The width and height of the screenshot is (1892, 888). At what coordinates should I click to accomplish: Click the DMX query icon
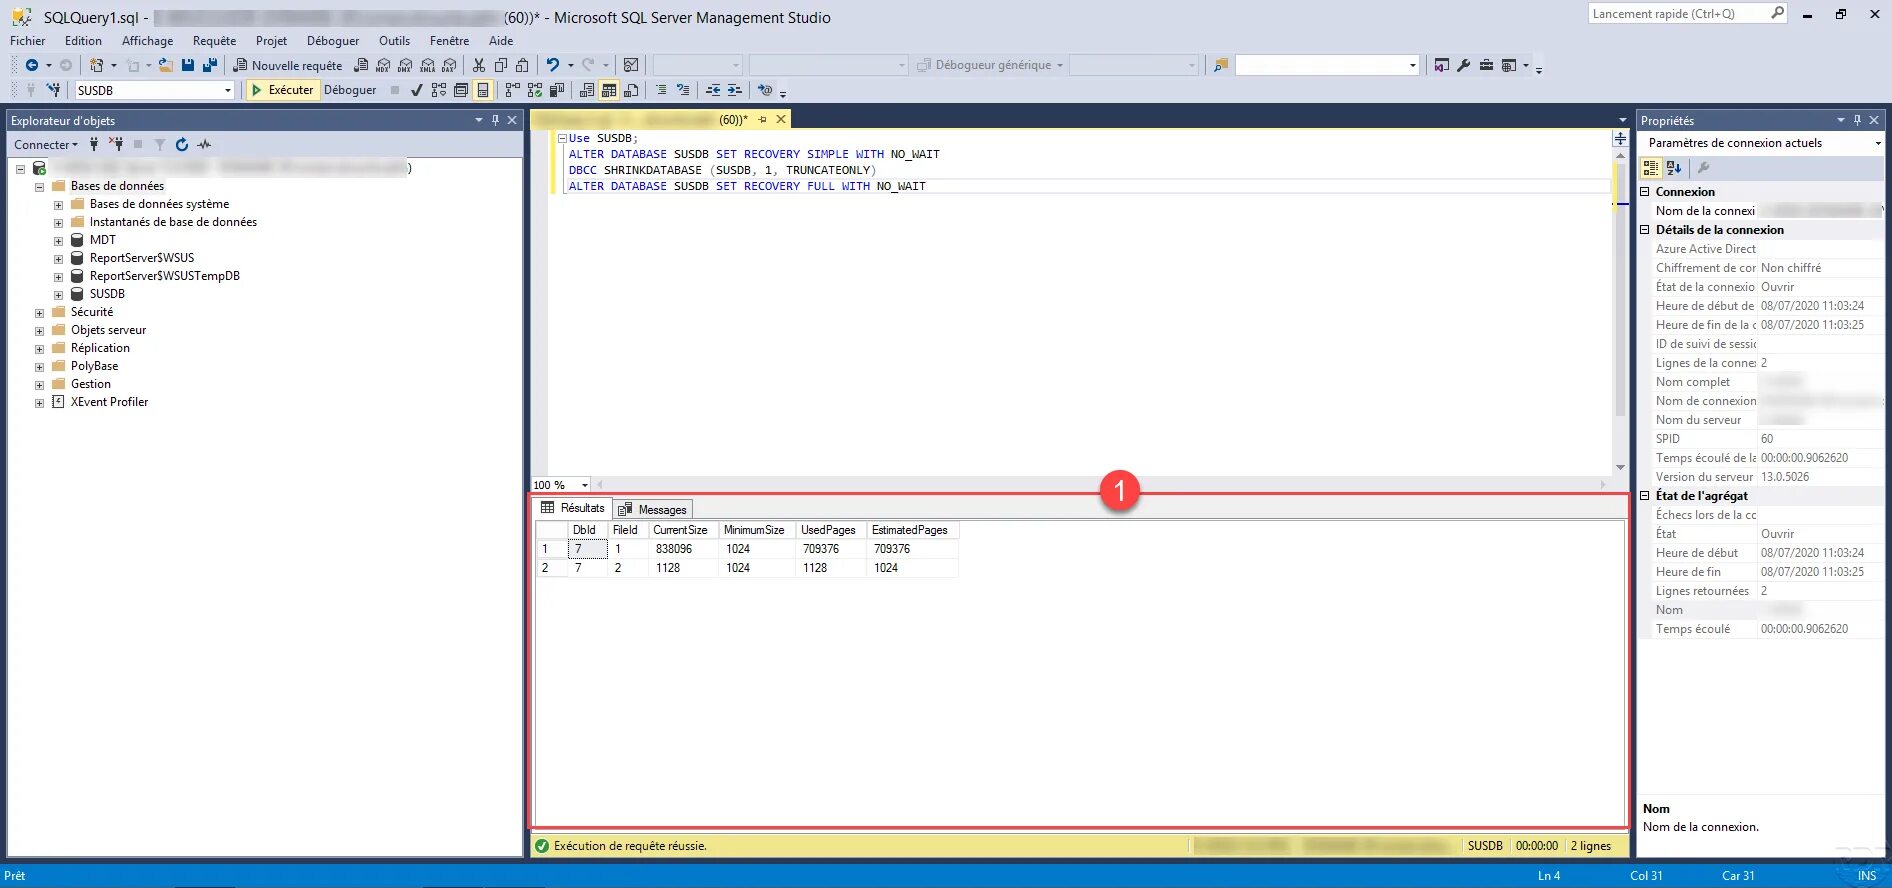[x=405, y=65]
